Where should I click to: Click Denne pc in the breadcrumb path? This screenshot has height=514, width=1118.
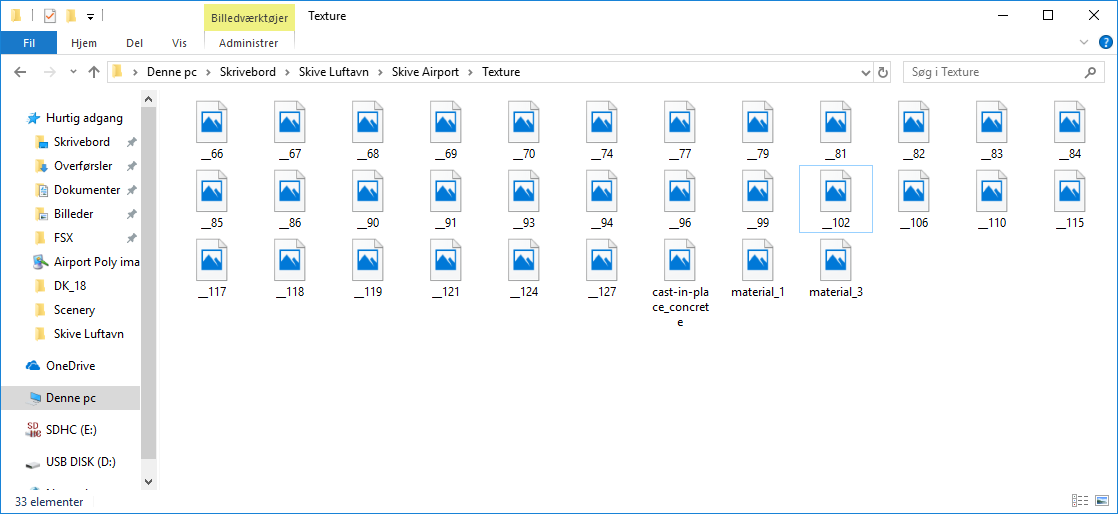click(x=171, y=72)
